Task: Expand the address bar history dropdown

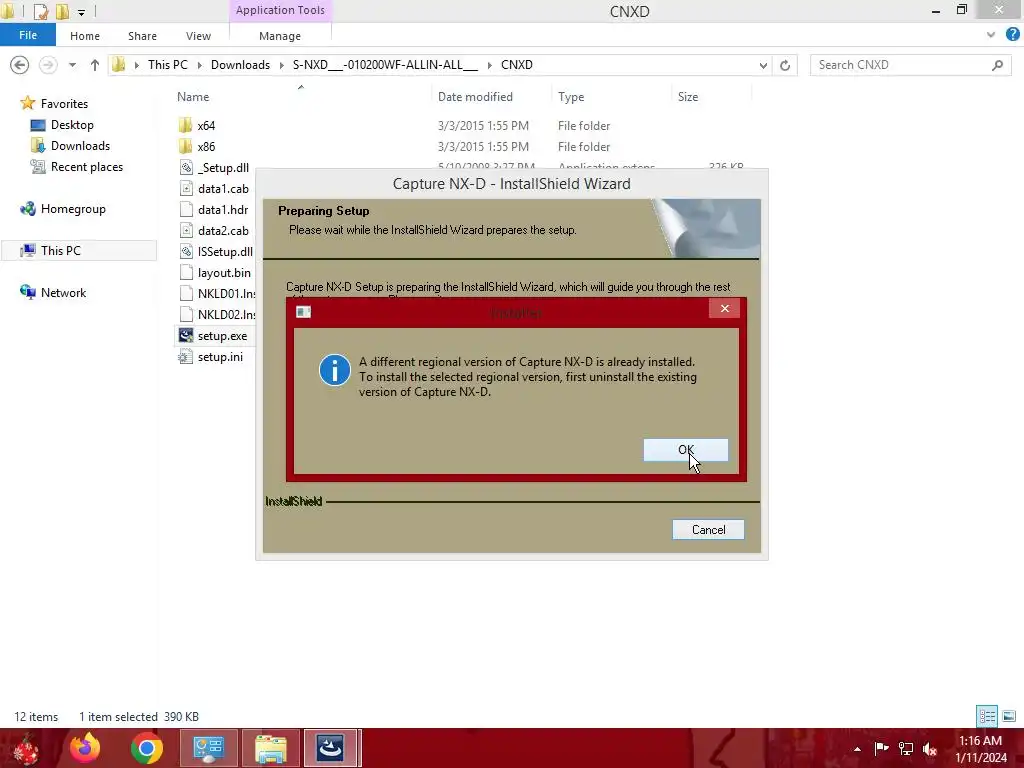Action: (763, 65)
